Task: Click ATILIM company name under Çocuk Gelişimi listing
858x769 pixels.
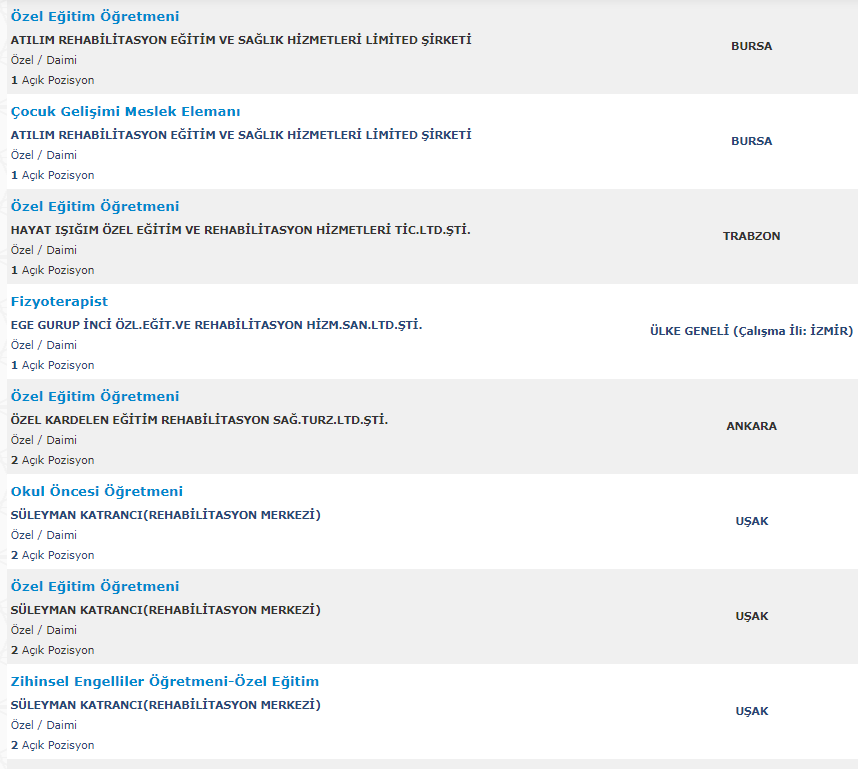Action: (240, 135)
